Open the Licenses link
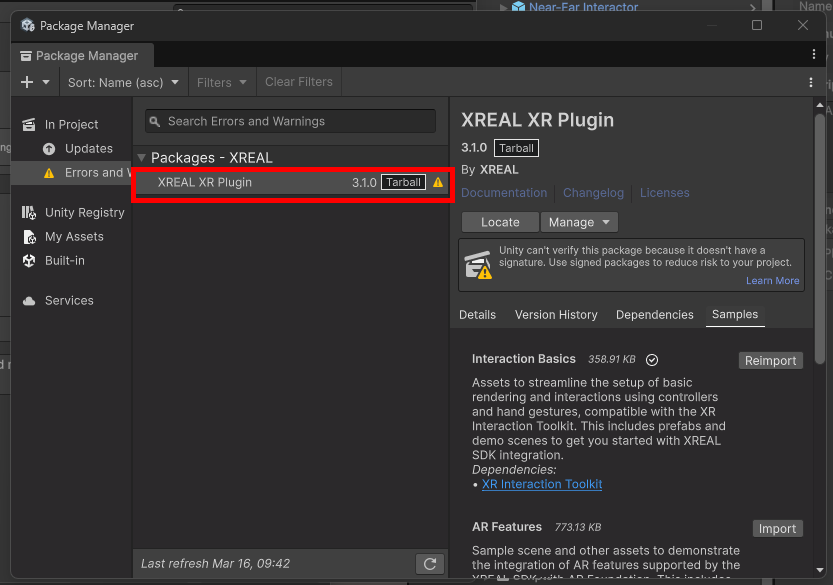Viewport: 833px width, 585px height. 664,193
